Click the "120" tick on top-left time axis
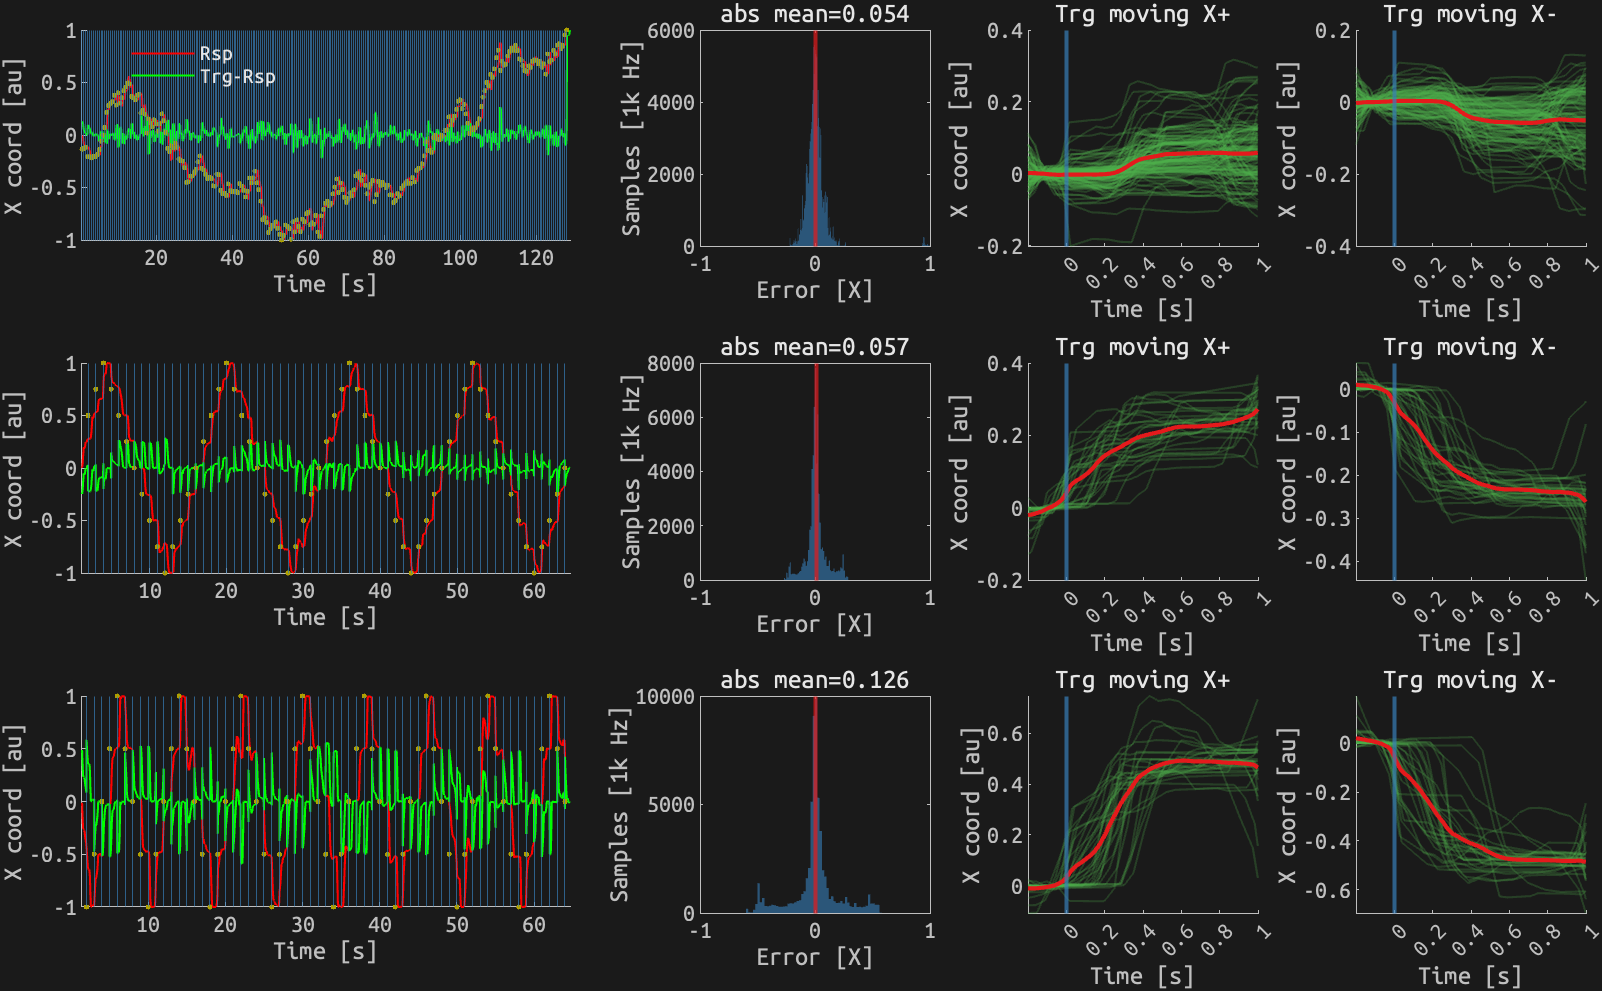 coord(536,258)
